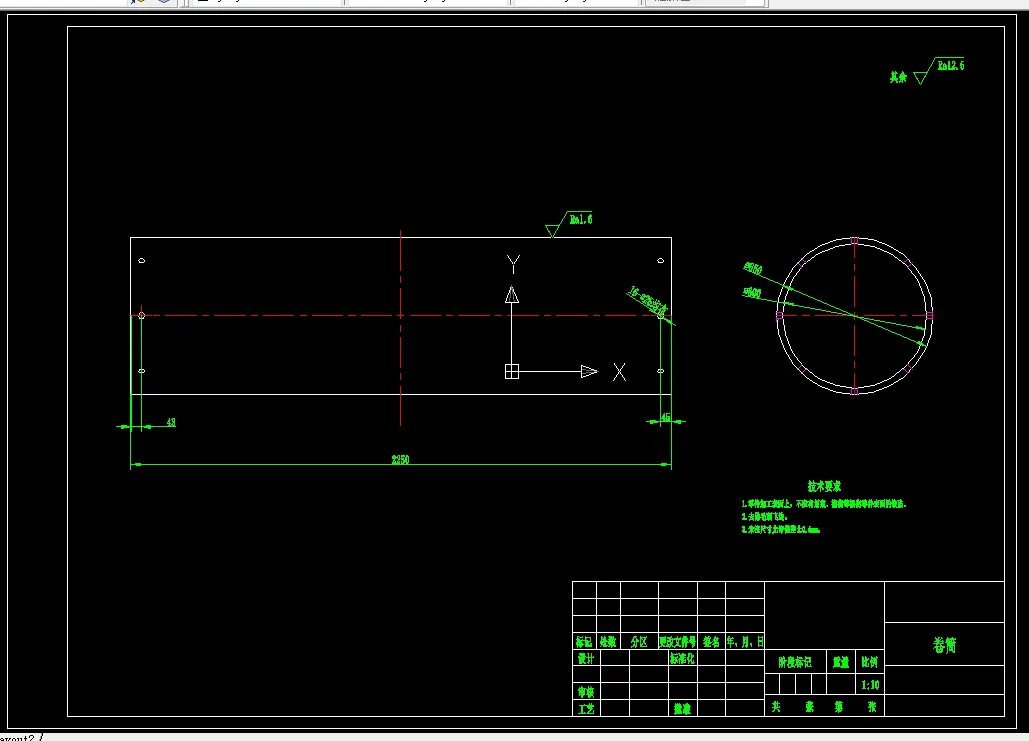
Task: Click the 1:10 scale value
Action: [870, 685]
